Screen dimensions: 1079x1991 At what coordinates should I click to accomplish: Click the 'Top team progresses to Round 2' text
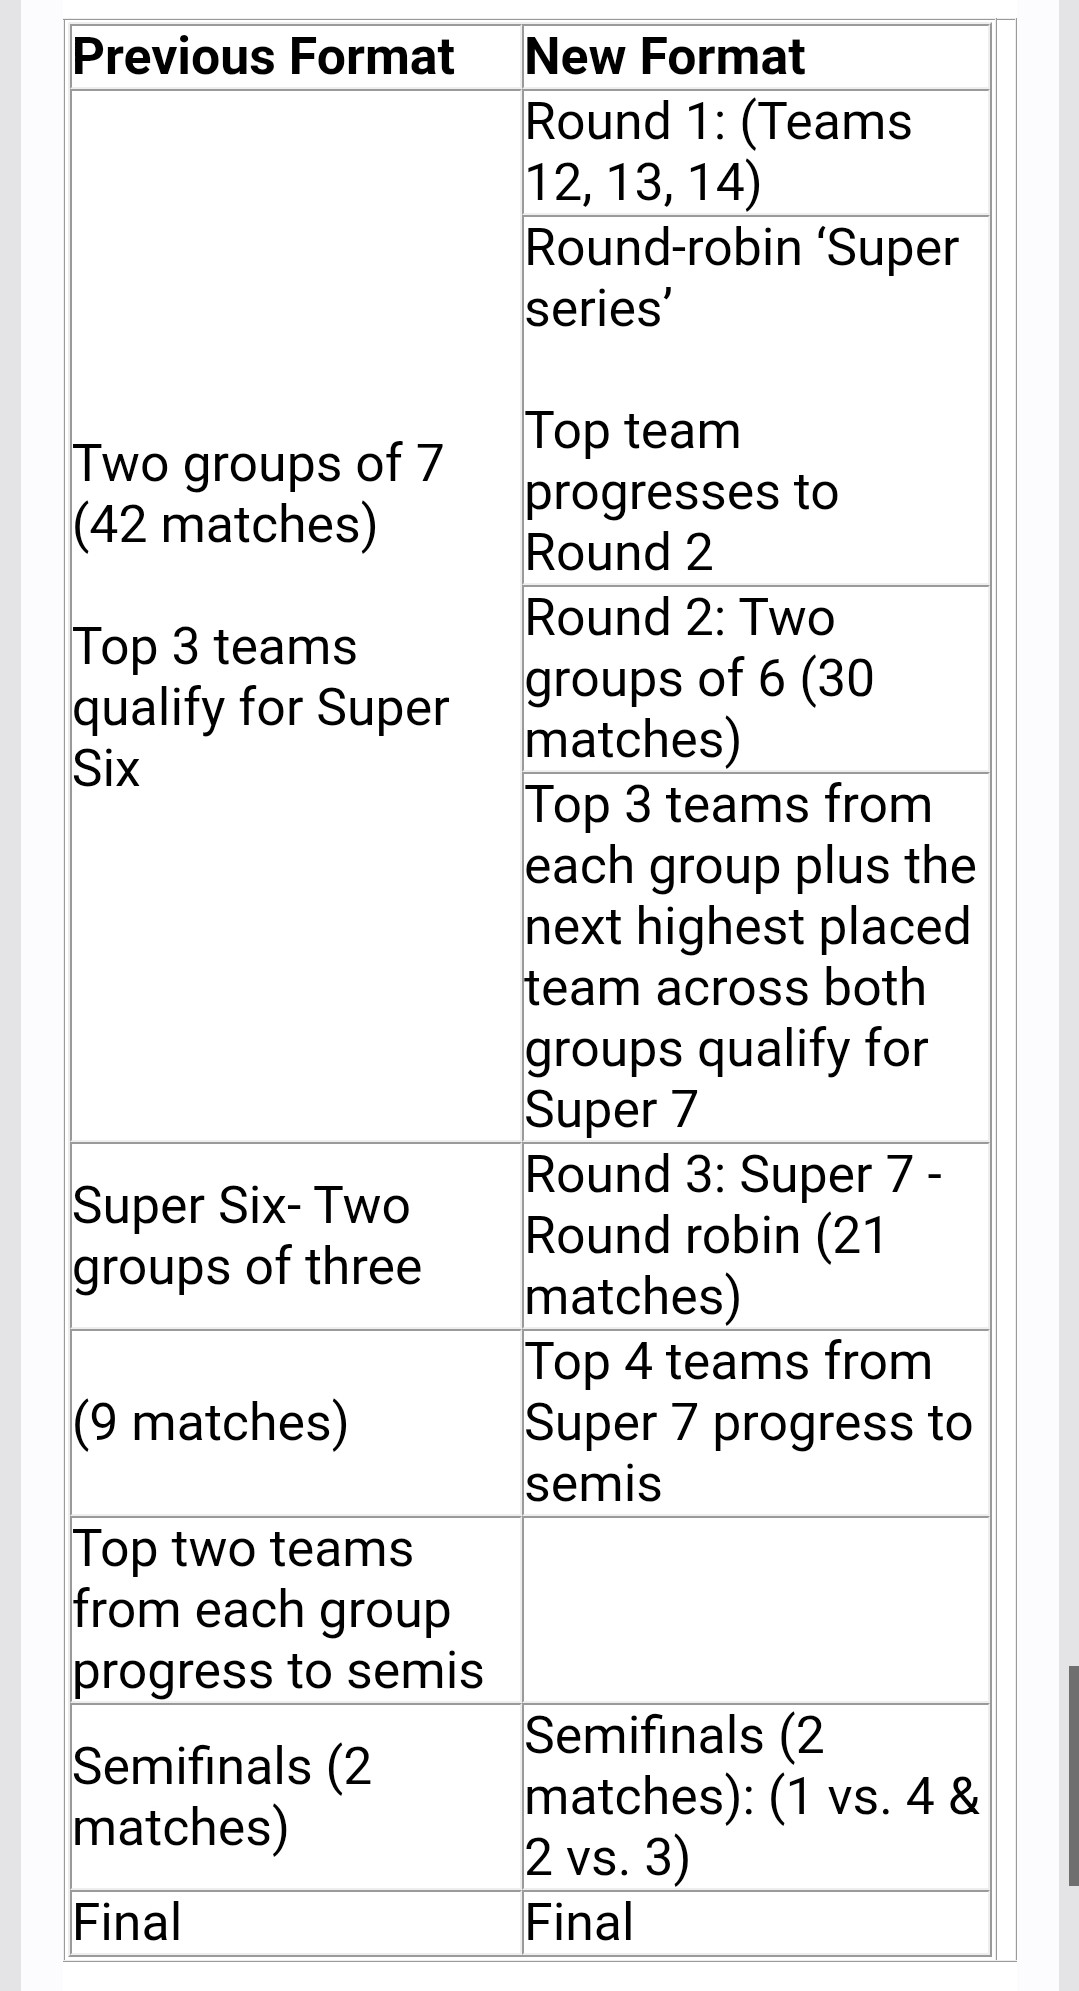tap(682, 492)
